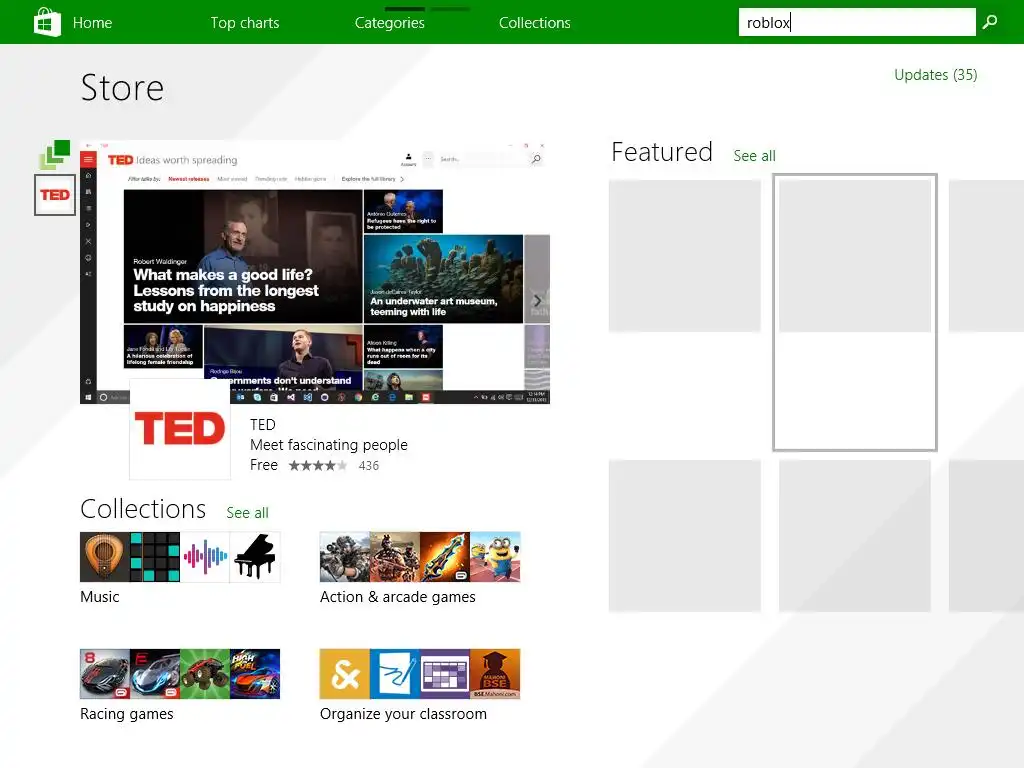This screenshot has height=768, width=1024.
Task: Click the Meet fascinating people tagline
Action: [328, 445]
